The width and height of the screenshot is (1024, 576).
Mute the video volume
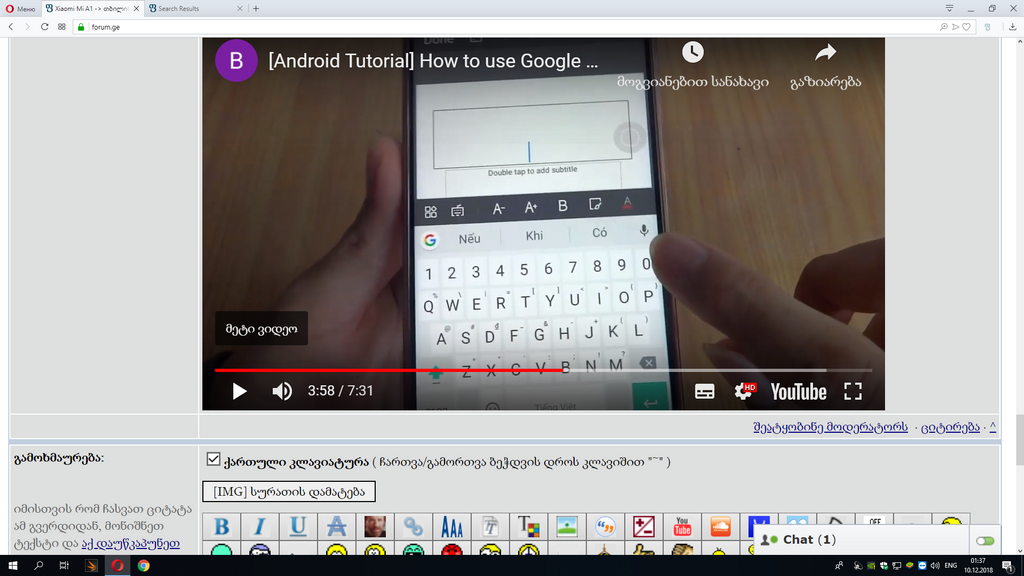pos(281,391)
